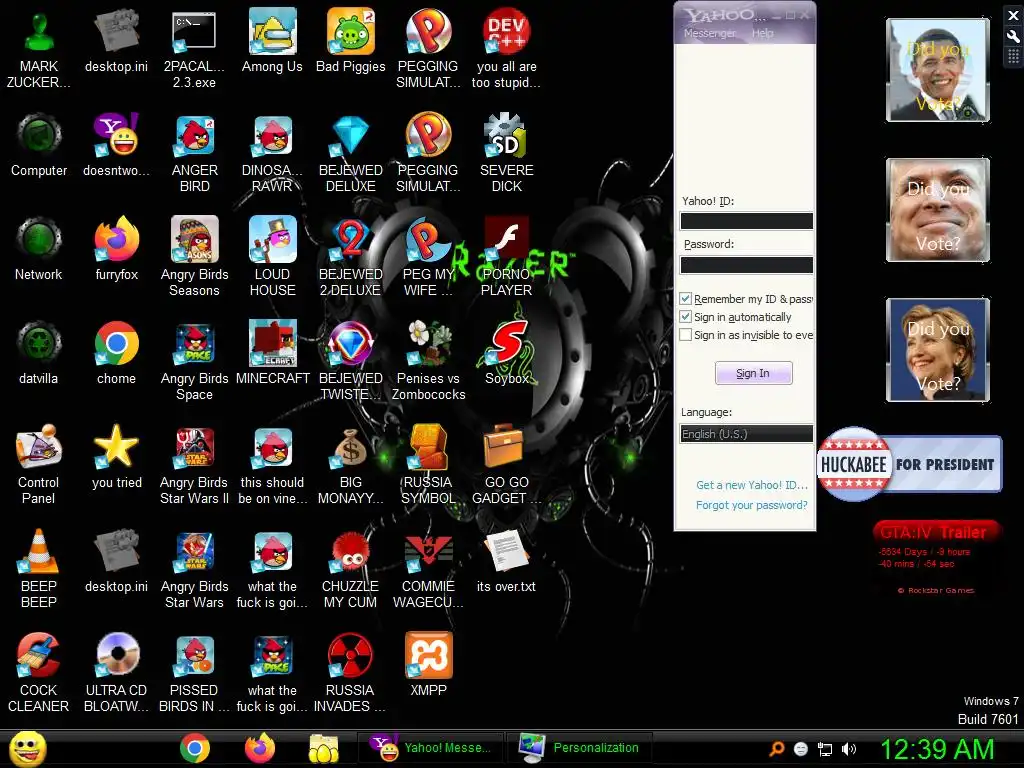Click the Password input field
Viewport: 1024px width, 768px height.
pyautogui.click(x=746, y=264)
